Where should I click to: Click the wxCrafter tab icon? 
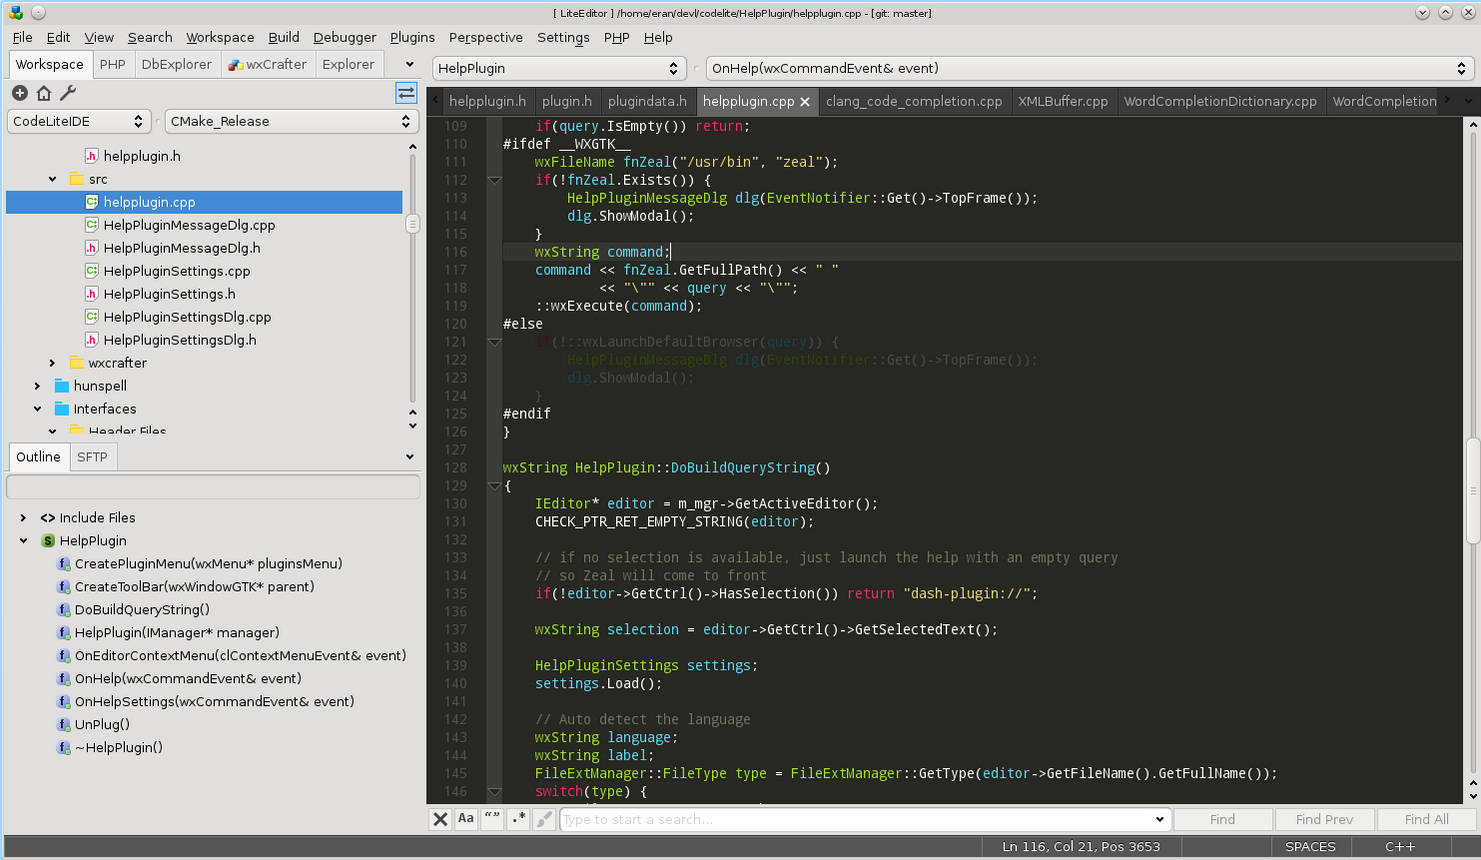coord(236,65)
